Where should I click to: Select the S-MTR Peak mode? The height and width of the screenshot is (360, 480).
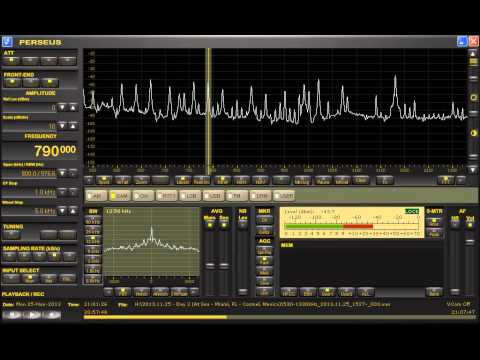click(434, 232)
